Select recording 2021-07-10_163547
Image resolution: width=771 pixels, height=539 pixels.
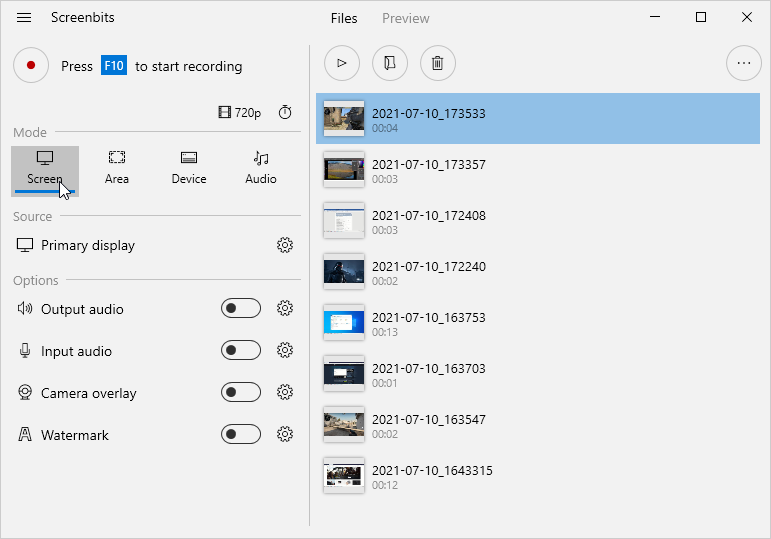coord(538,425)
